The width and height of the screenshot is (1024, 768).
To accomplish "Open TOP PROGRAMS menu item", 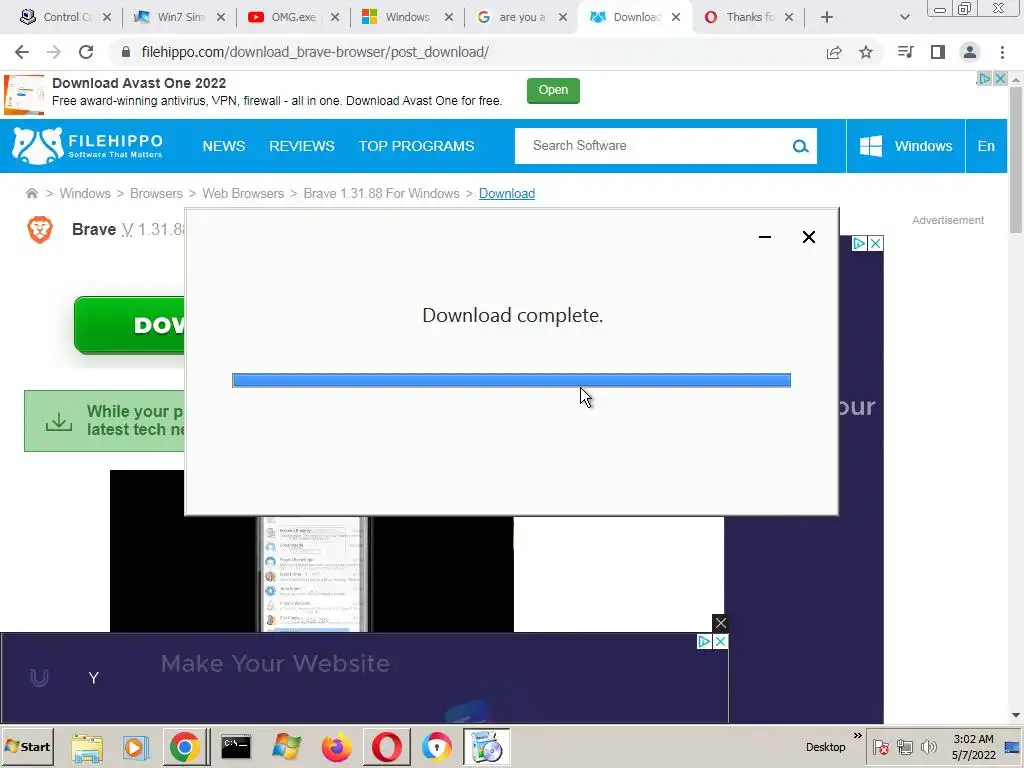I will click(x=416, y=146).
